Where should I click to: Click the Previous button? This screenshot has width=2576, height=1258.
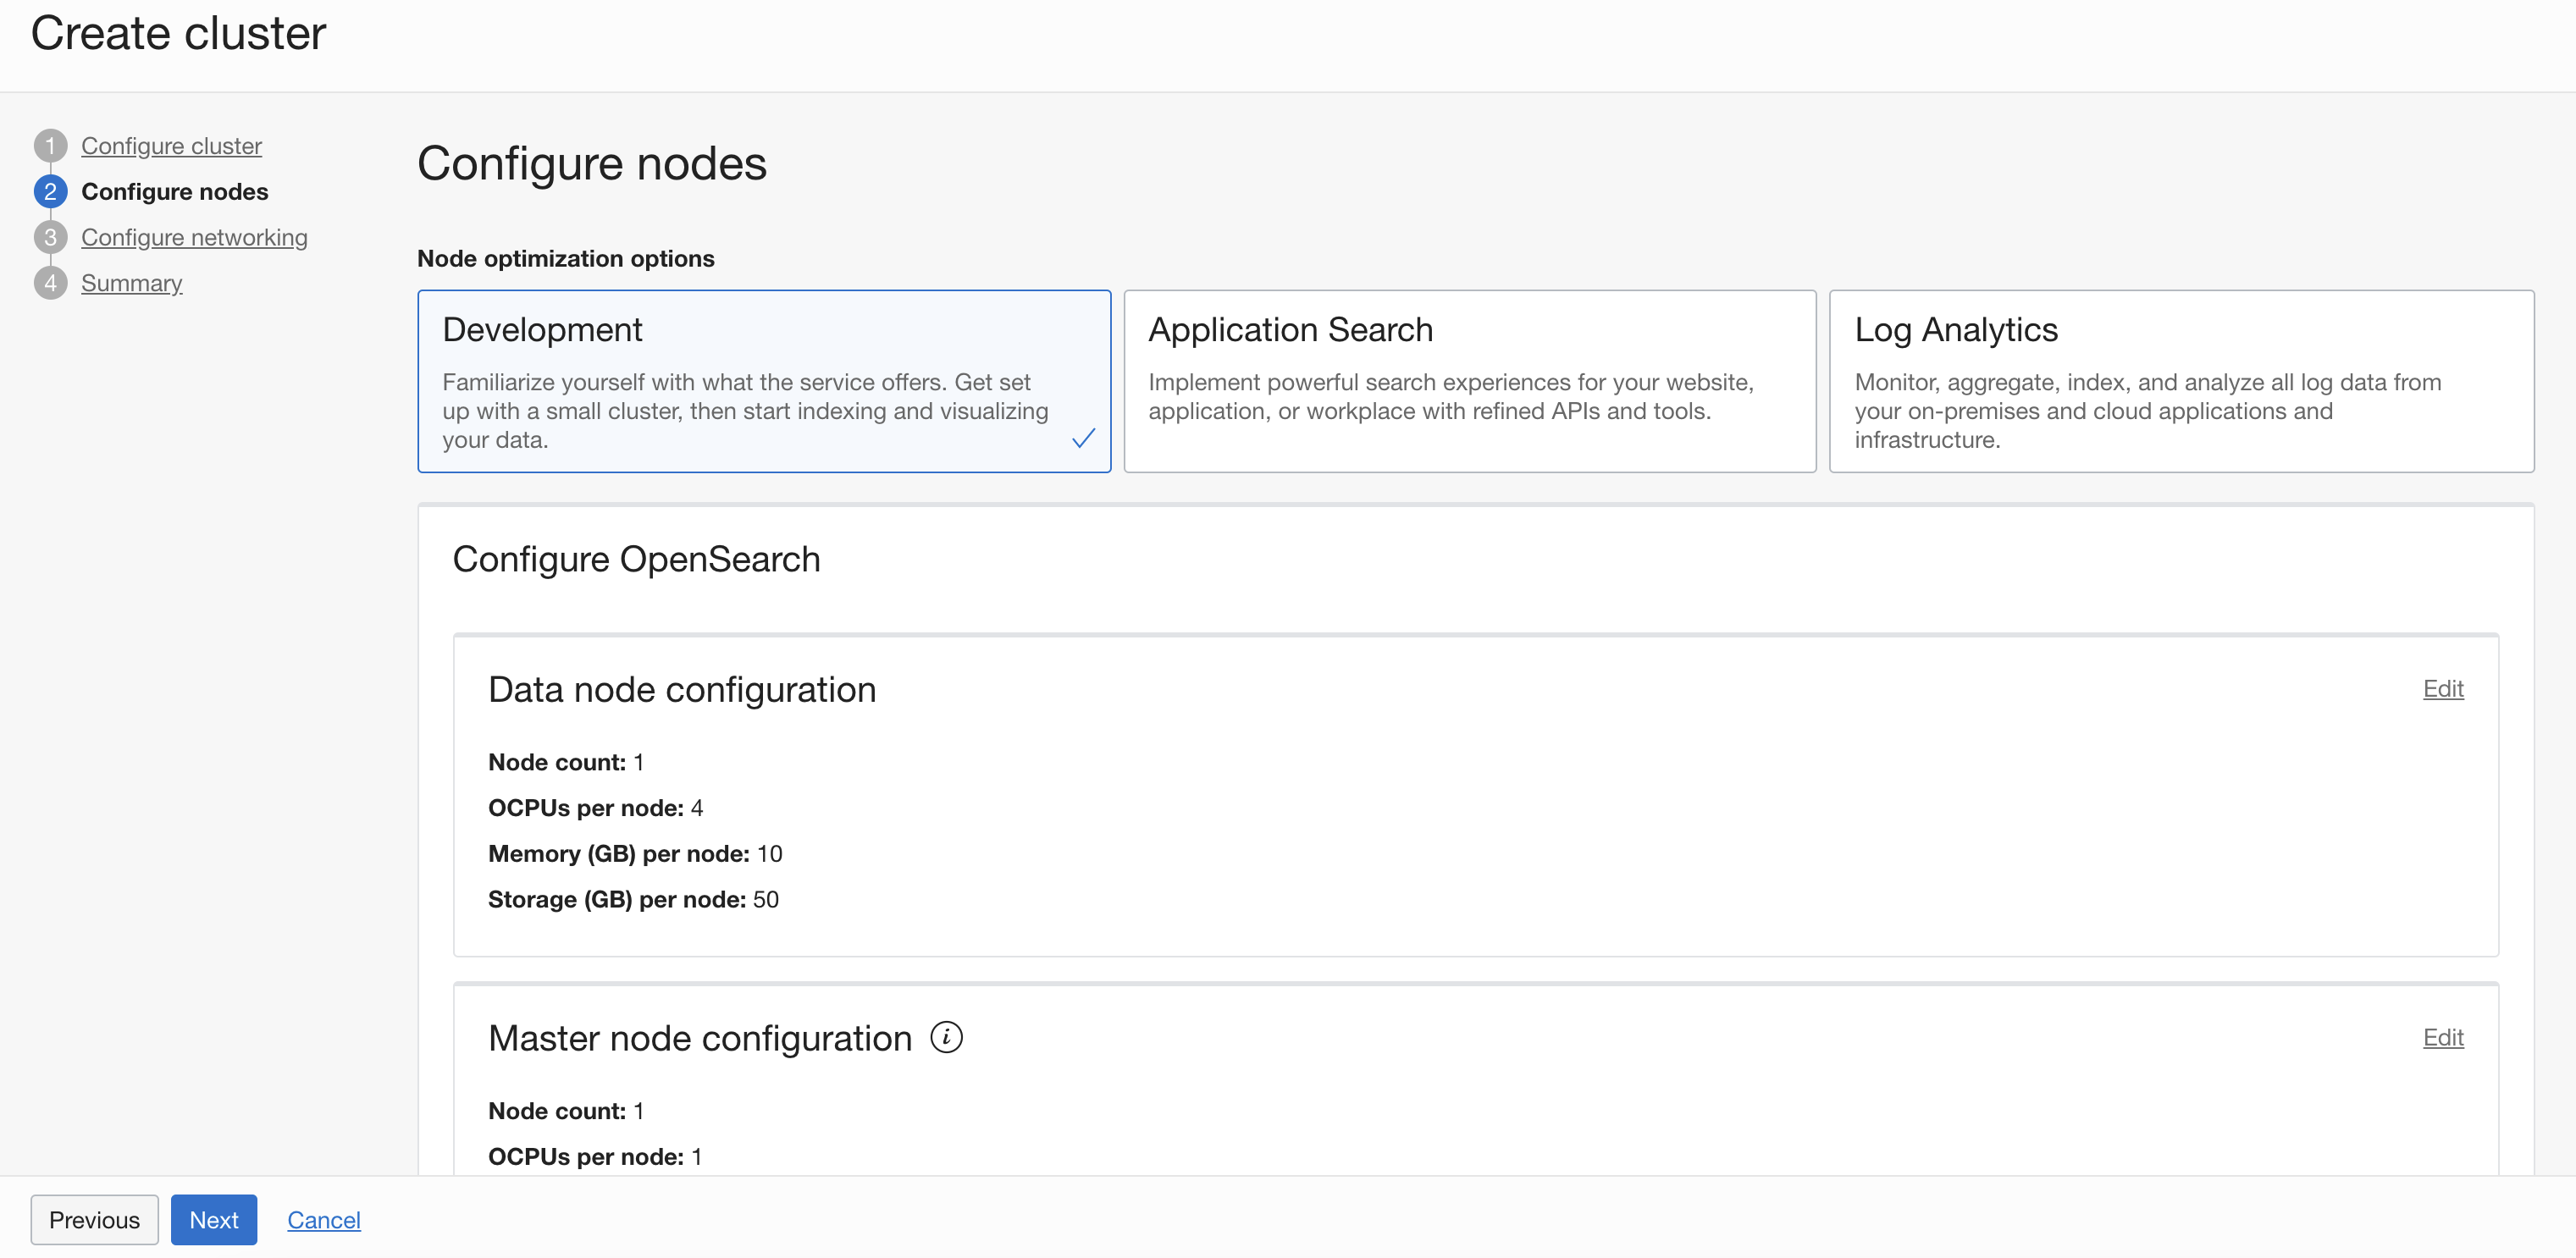(94, 1220)
